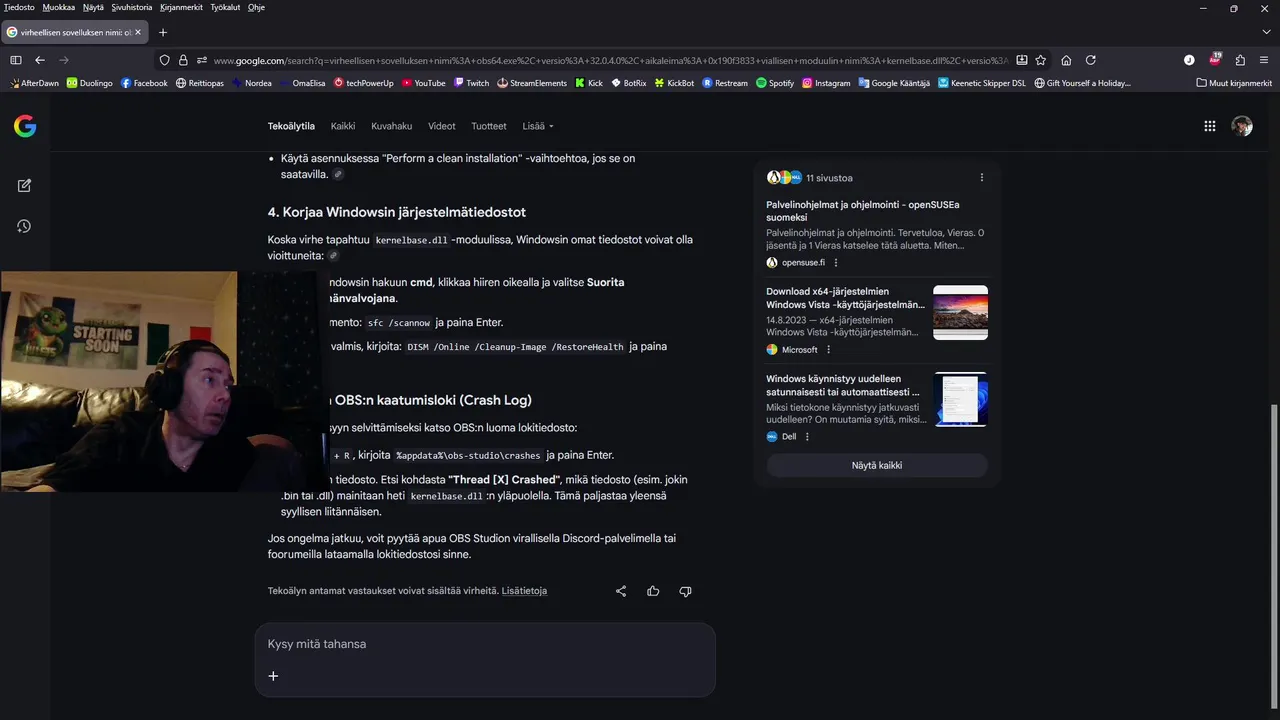Open the Google apps grid

coord(1210,126)
